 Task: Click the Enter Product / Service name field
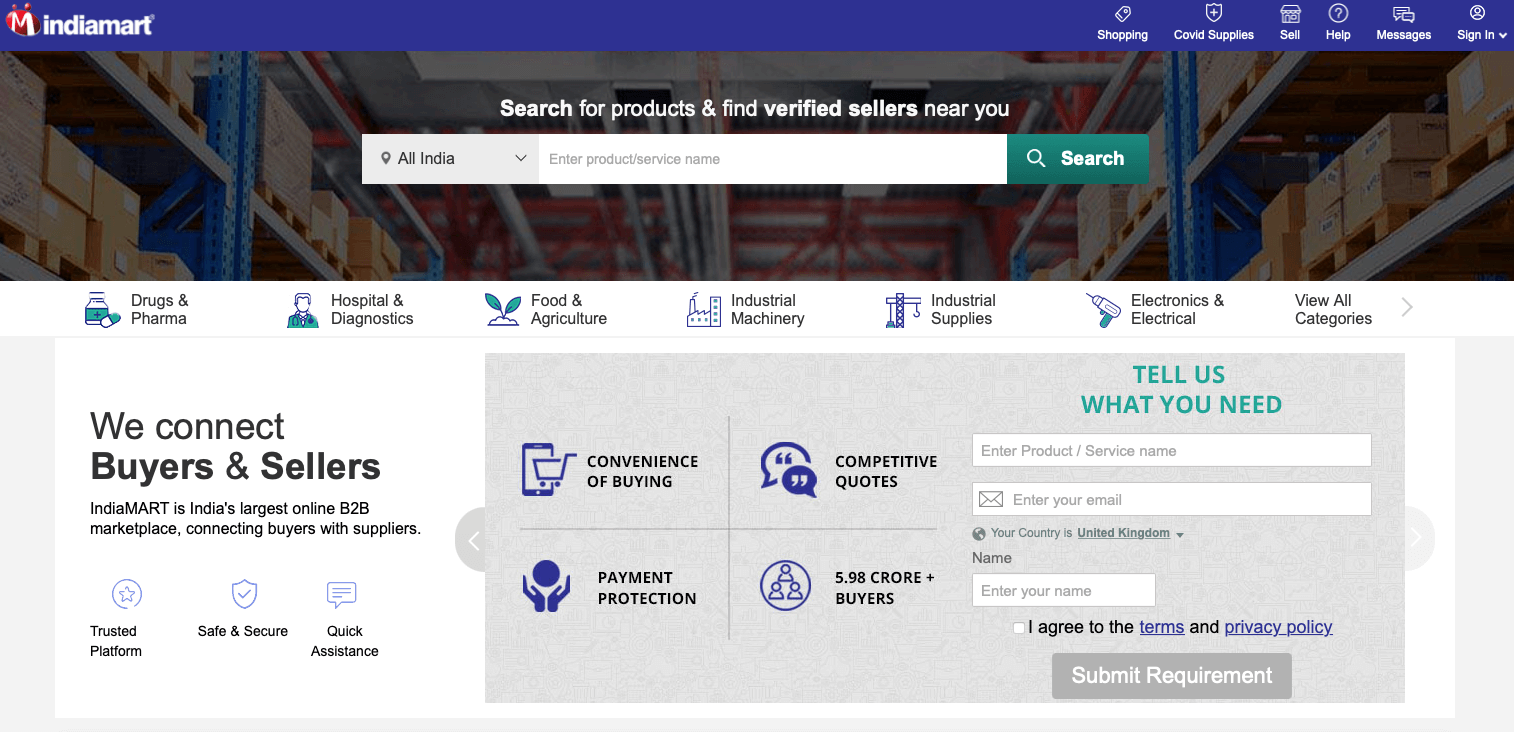pos(1172,450)
